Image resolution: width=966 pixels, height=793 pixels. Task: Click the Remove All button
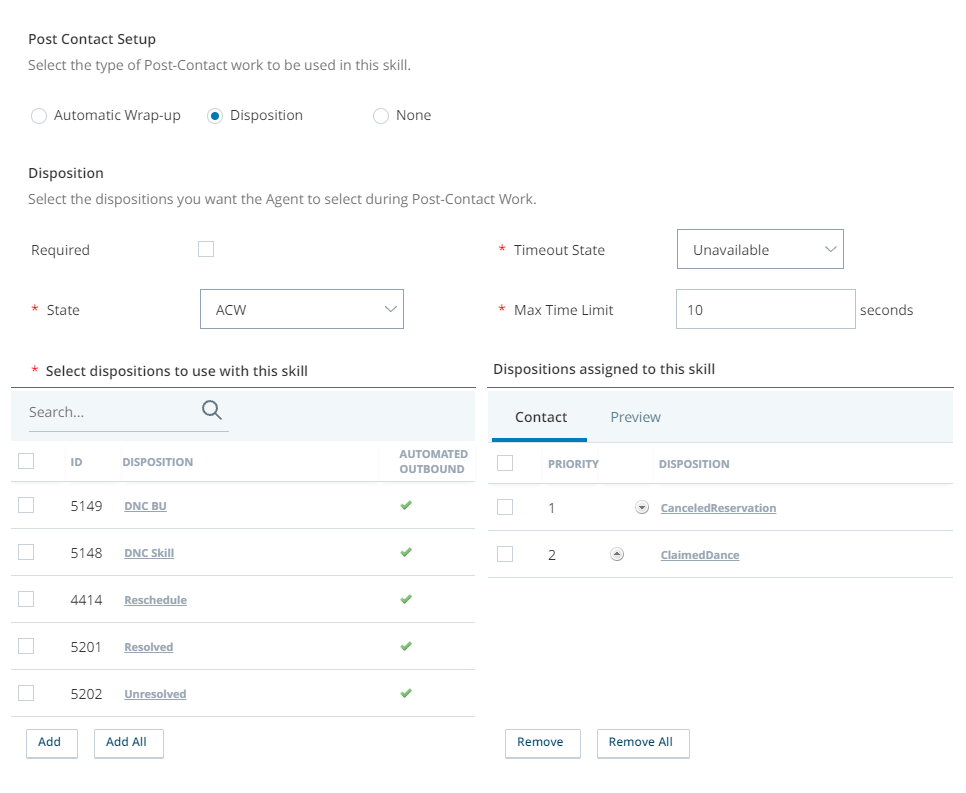643,743
